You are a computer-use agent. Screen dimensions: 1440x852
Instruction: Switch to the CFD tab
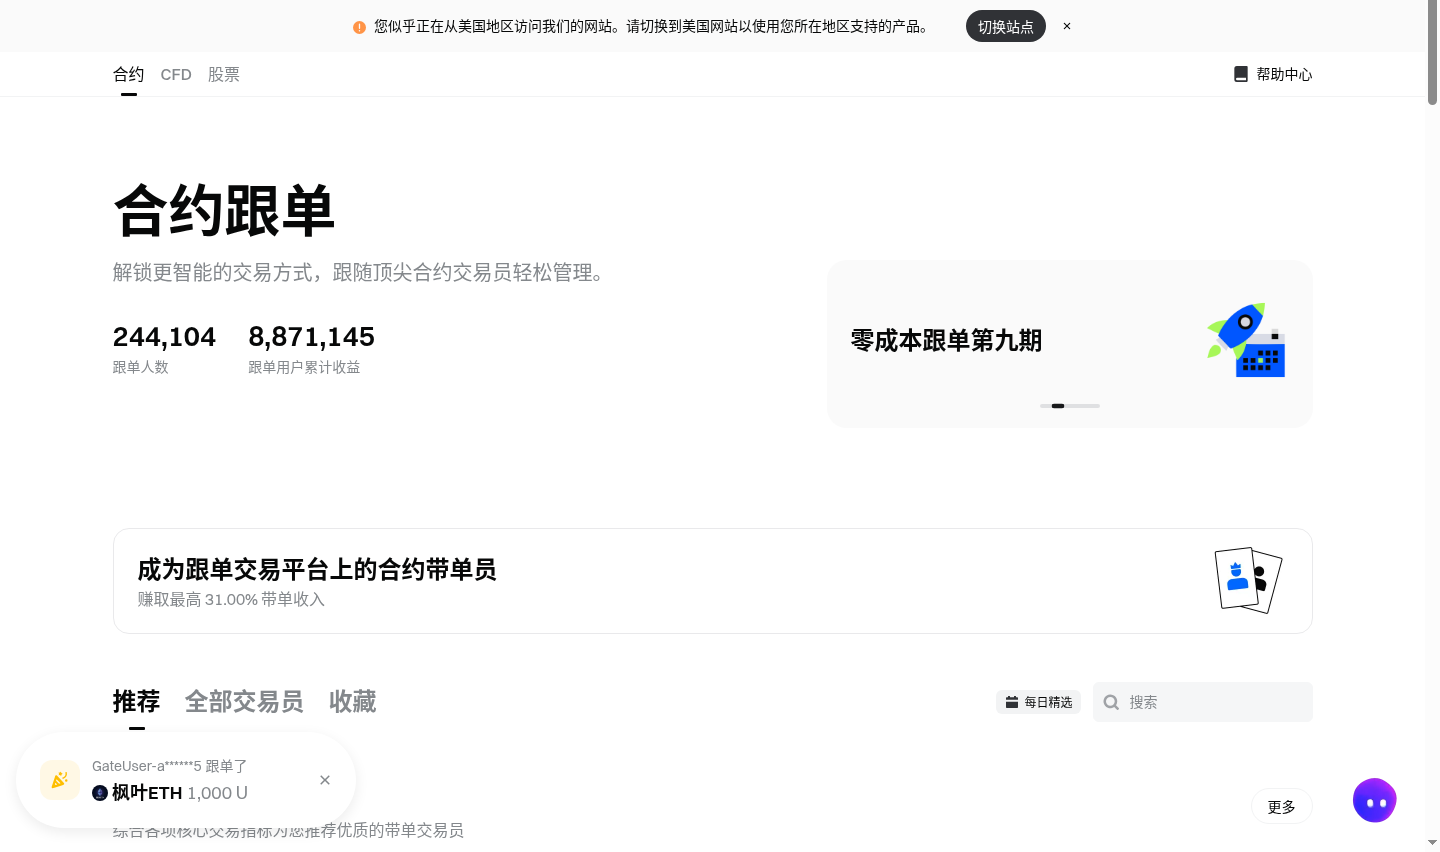point(176,74)
